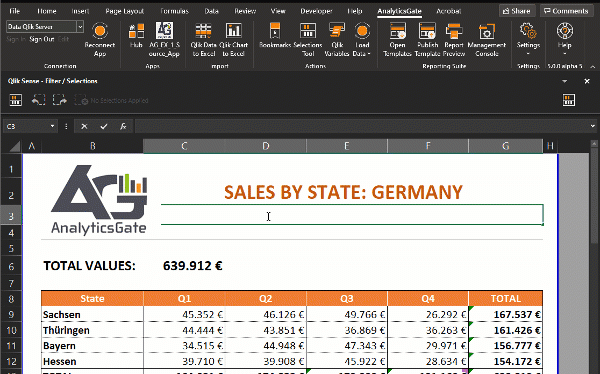Open the AnalyticsGate Help lifebuoy icon

(x=565, y=31)
